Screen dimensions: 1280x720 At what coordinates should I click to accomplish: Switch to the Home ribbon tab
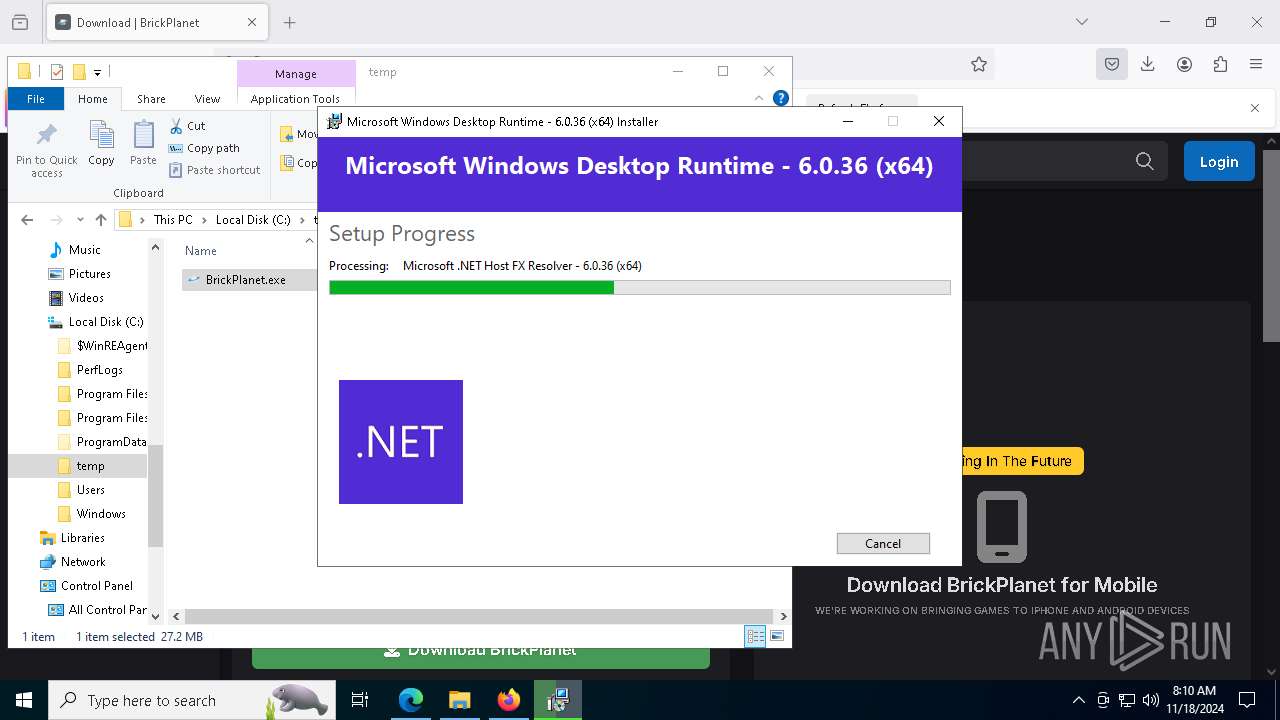pos(93,99)
